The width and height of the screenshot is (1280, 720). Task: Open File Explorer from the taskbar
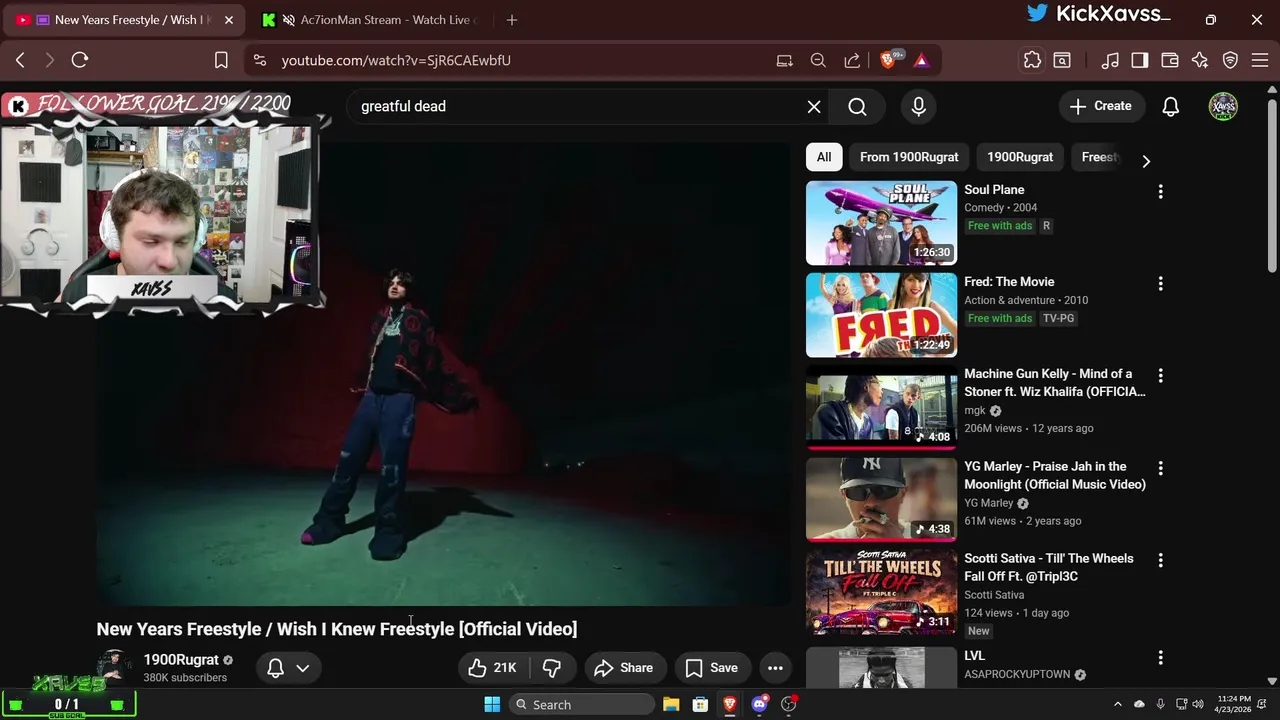(x=671, y=704)
